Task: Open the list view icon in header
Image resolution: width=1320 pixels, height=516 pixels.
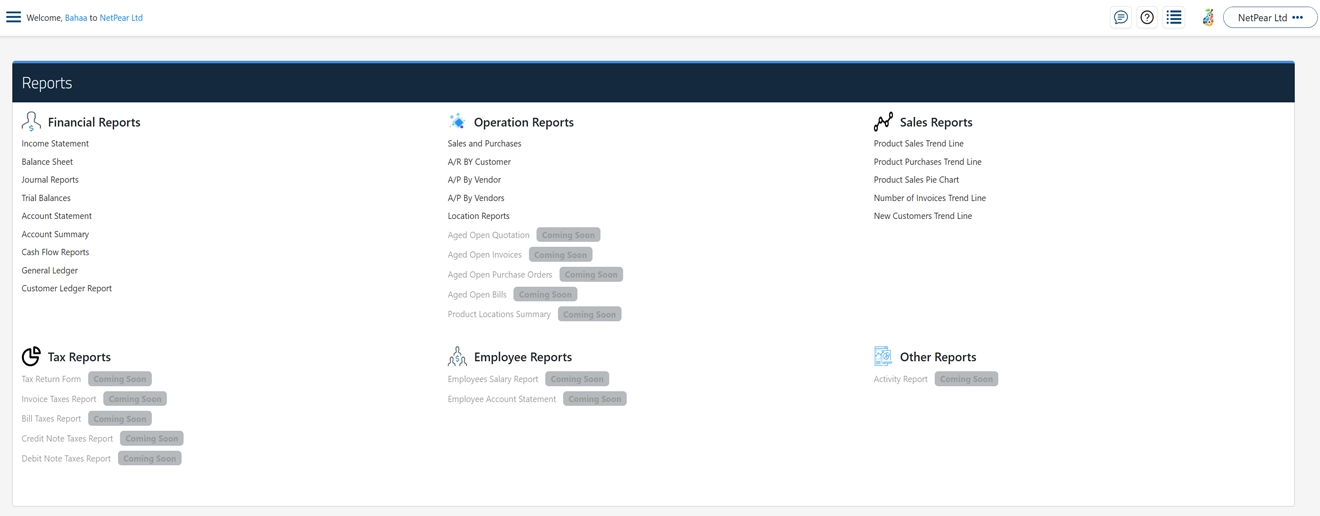Action: 1174,17
